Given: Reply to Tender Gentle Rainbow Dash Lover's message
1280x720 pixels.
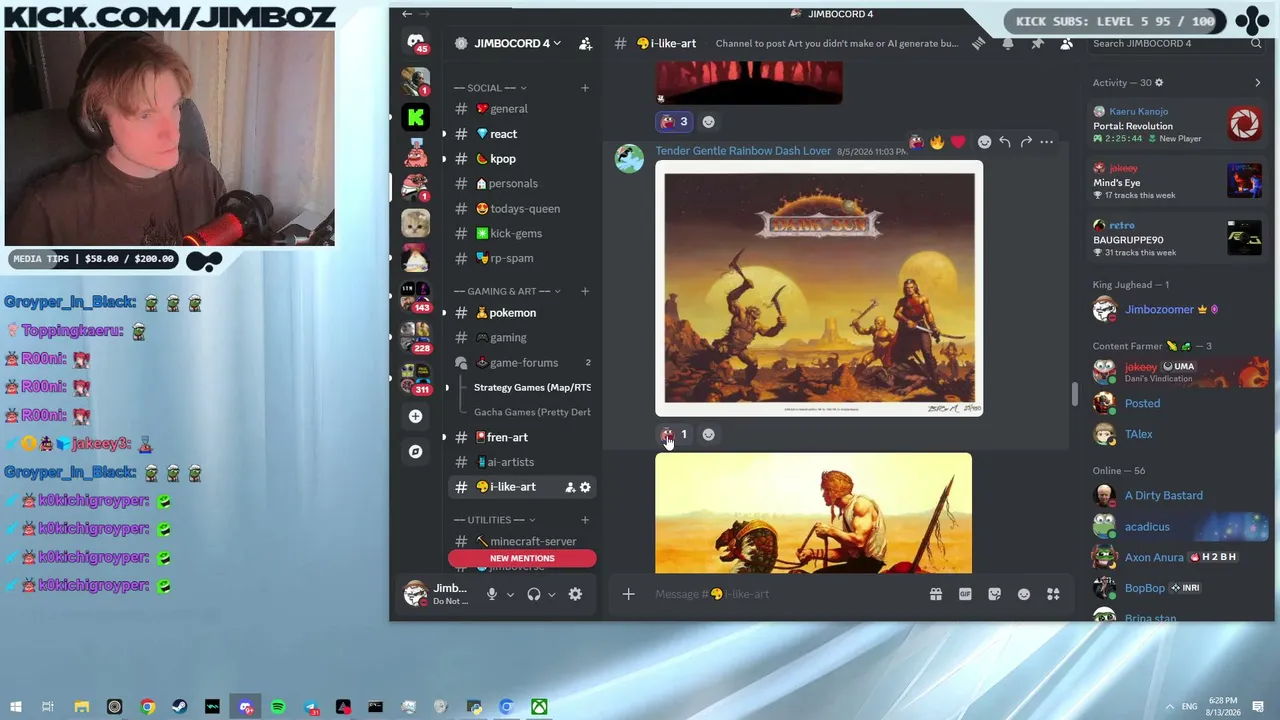Looking at the screenshot, I should tap(1005, 142).
